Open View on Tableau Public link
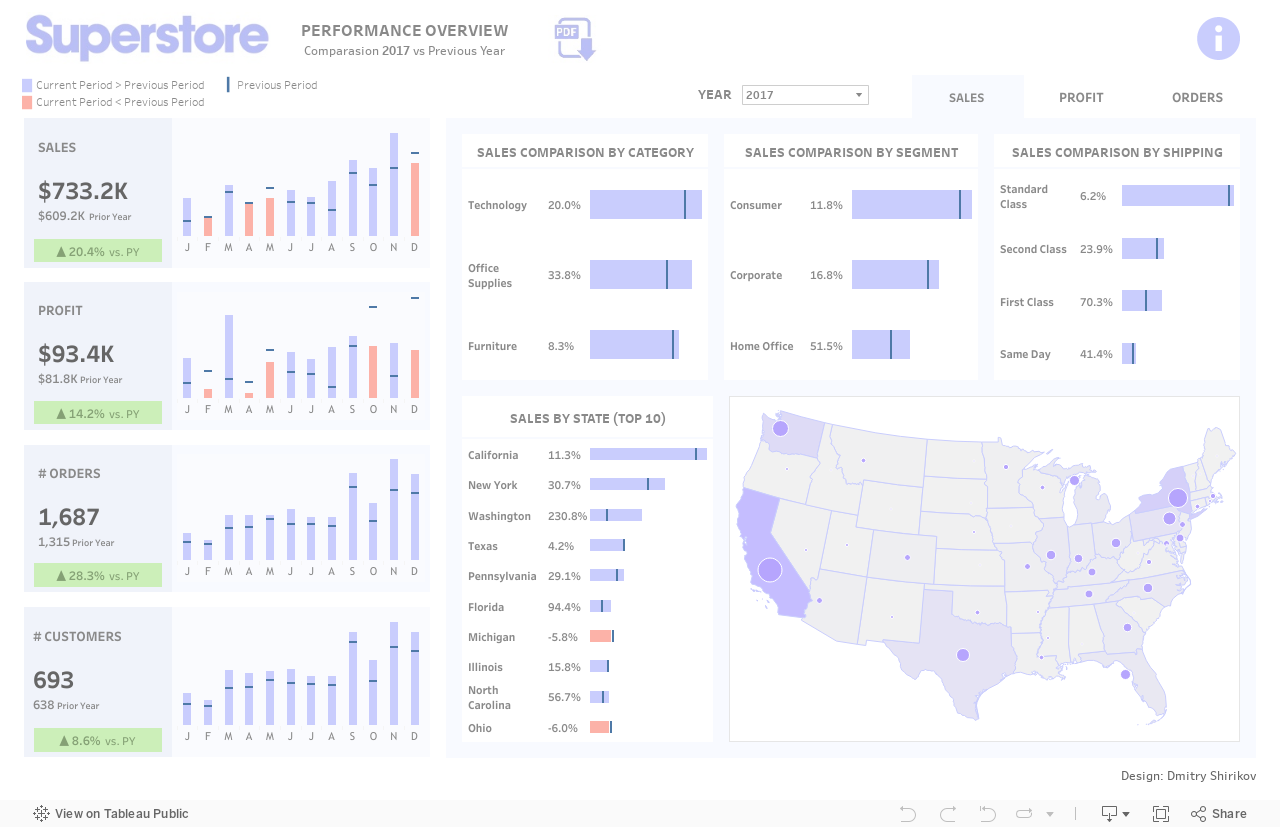This screenshot has height=827, width=1280. click(x=111, y=814)
